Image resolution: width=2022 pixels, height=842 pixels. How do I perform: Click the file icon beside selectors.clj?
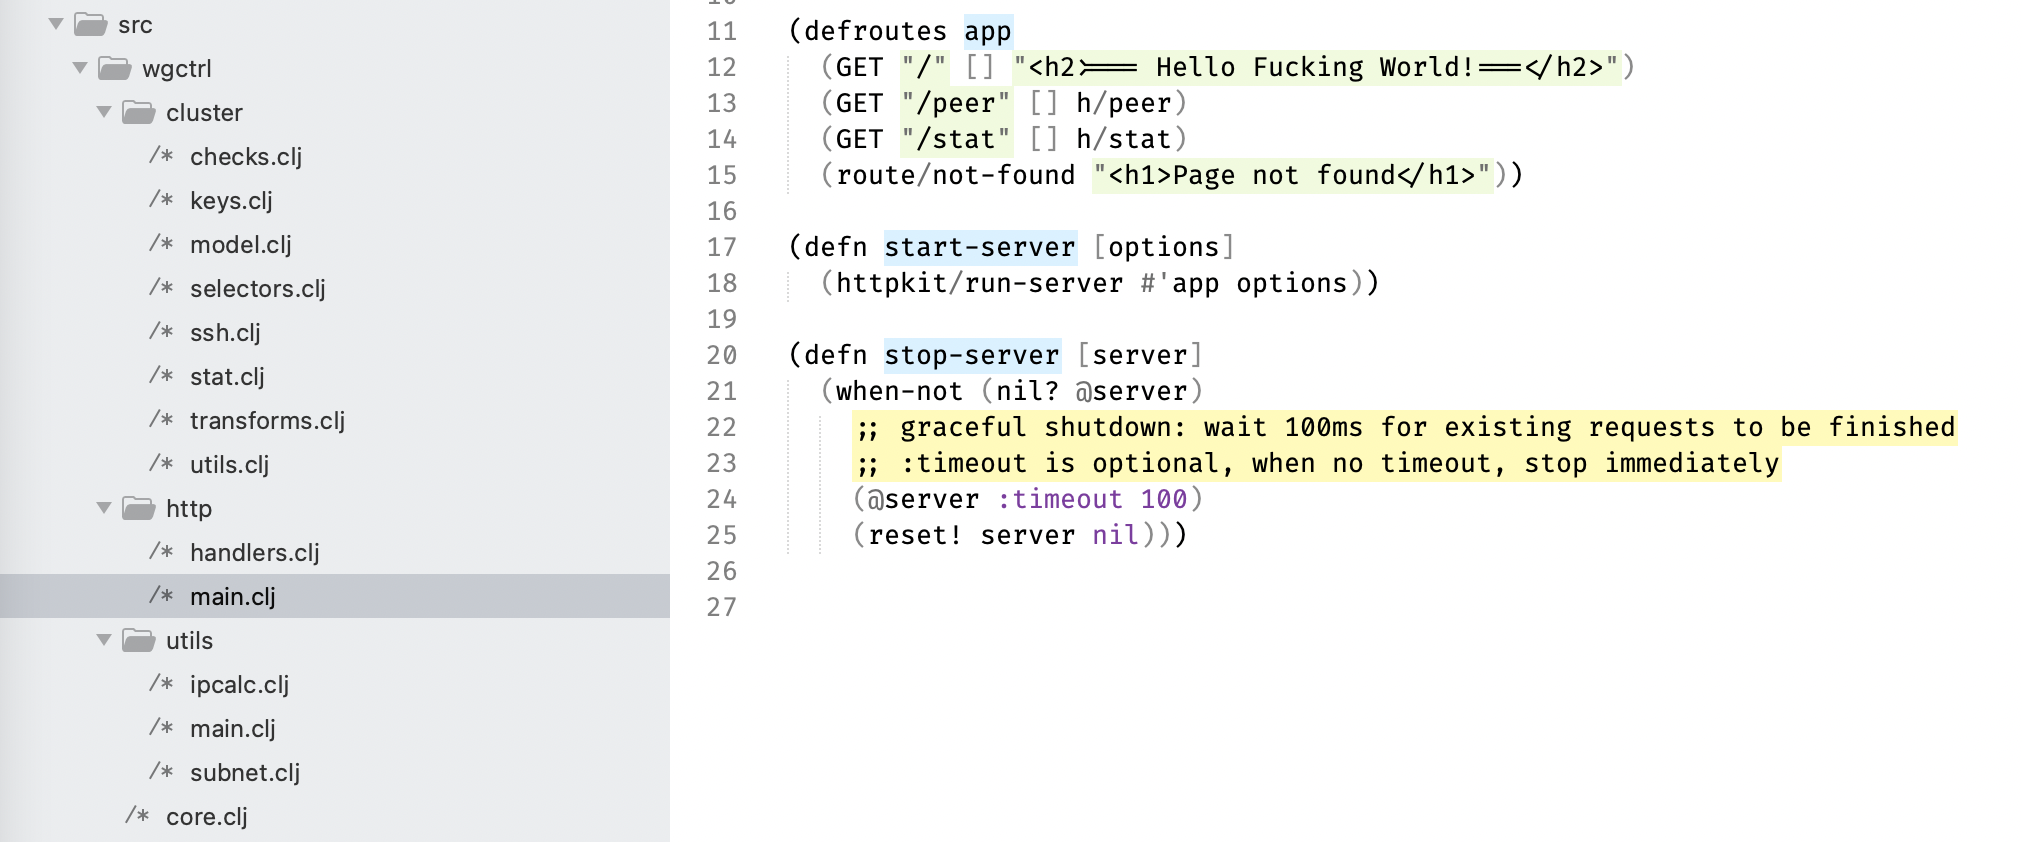(x=161, y=288)
